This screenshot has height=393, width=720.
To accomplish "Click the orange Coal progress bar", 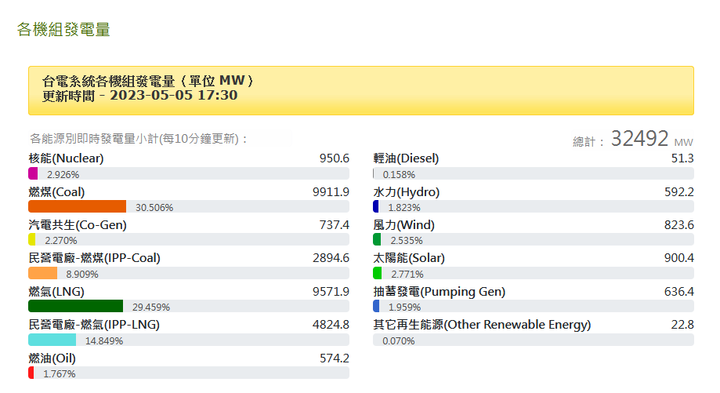I will click(77, 207).
